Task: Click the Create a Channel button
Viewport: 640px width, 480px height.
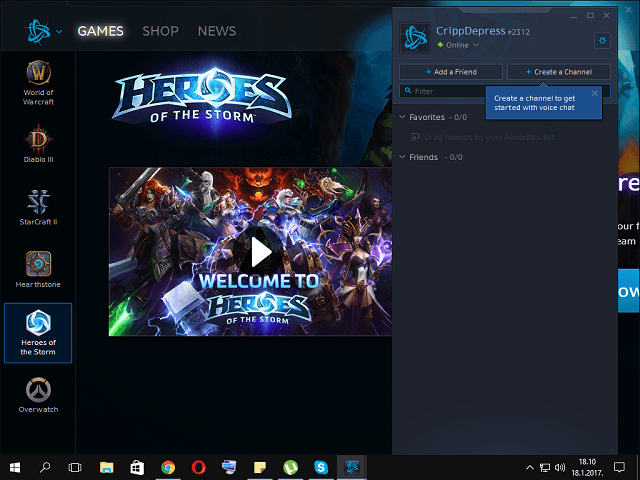Action: [x=559, y=72]
